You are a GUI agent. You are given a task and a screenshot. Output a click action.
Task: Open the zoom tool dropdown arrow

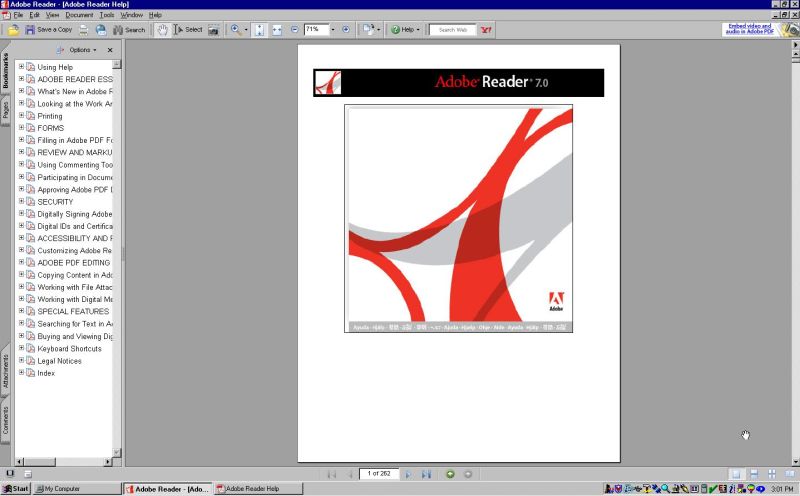(246, 30)
